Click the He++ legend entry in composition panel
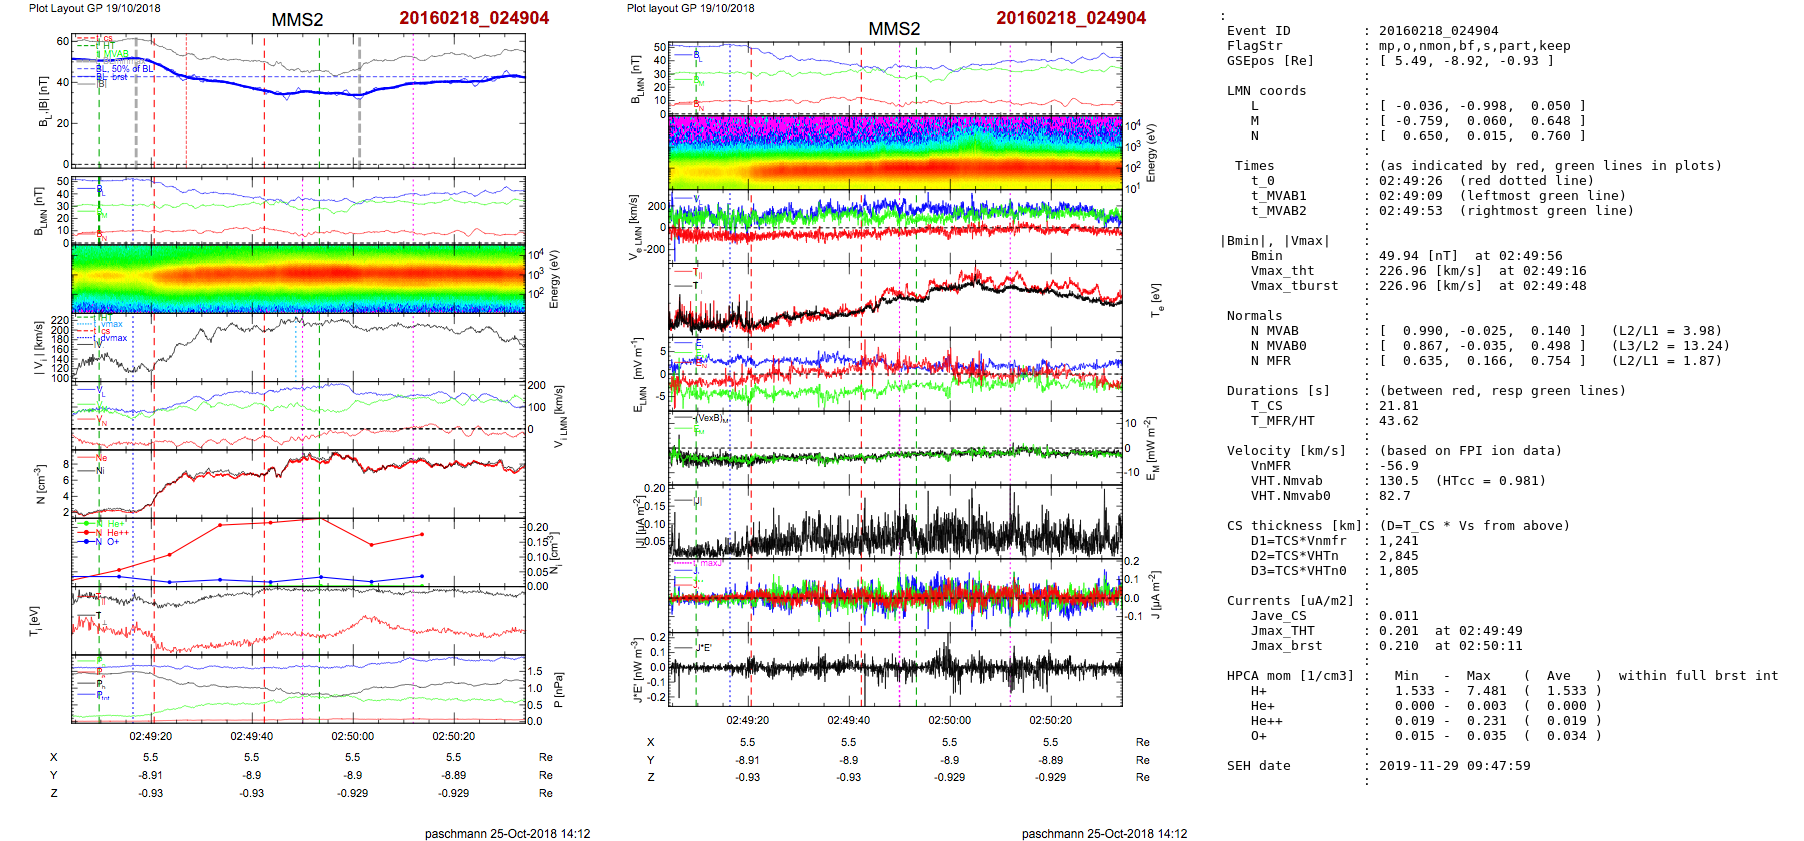The image size is (1804, 841). click(x=118, y=533)
